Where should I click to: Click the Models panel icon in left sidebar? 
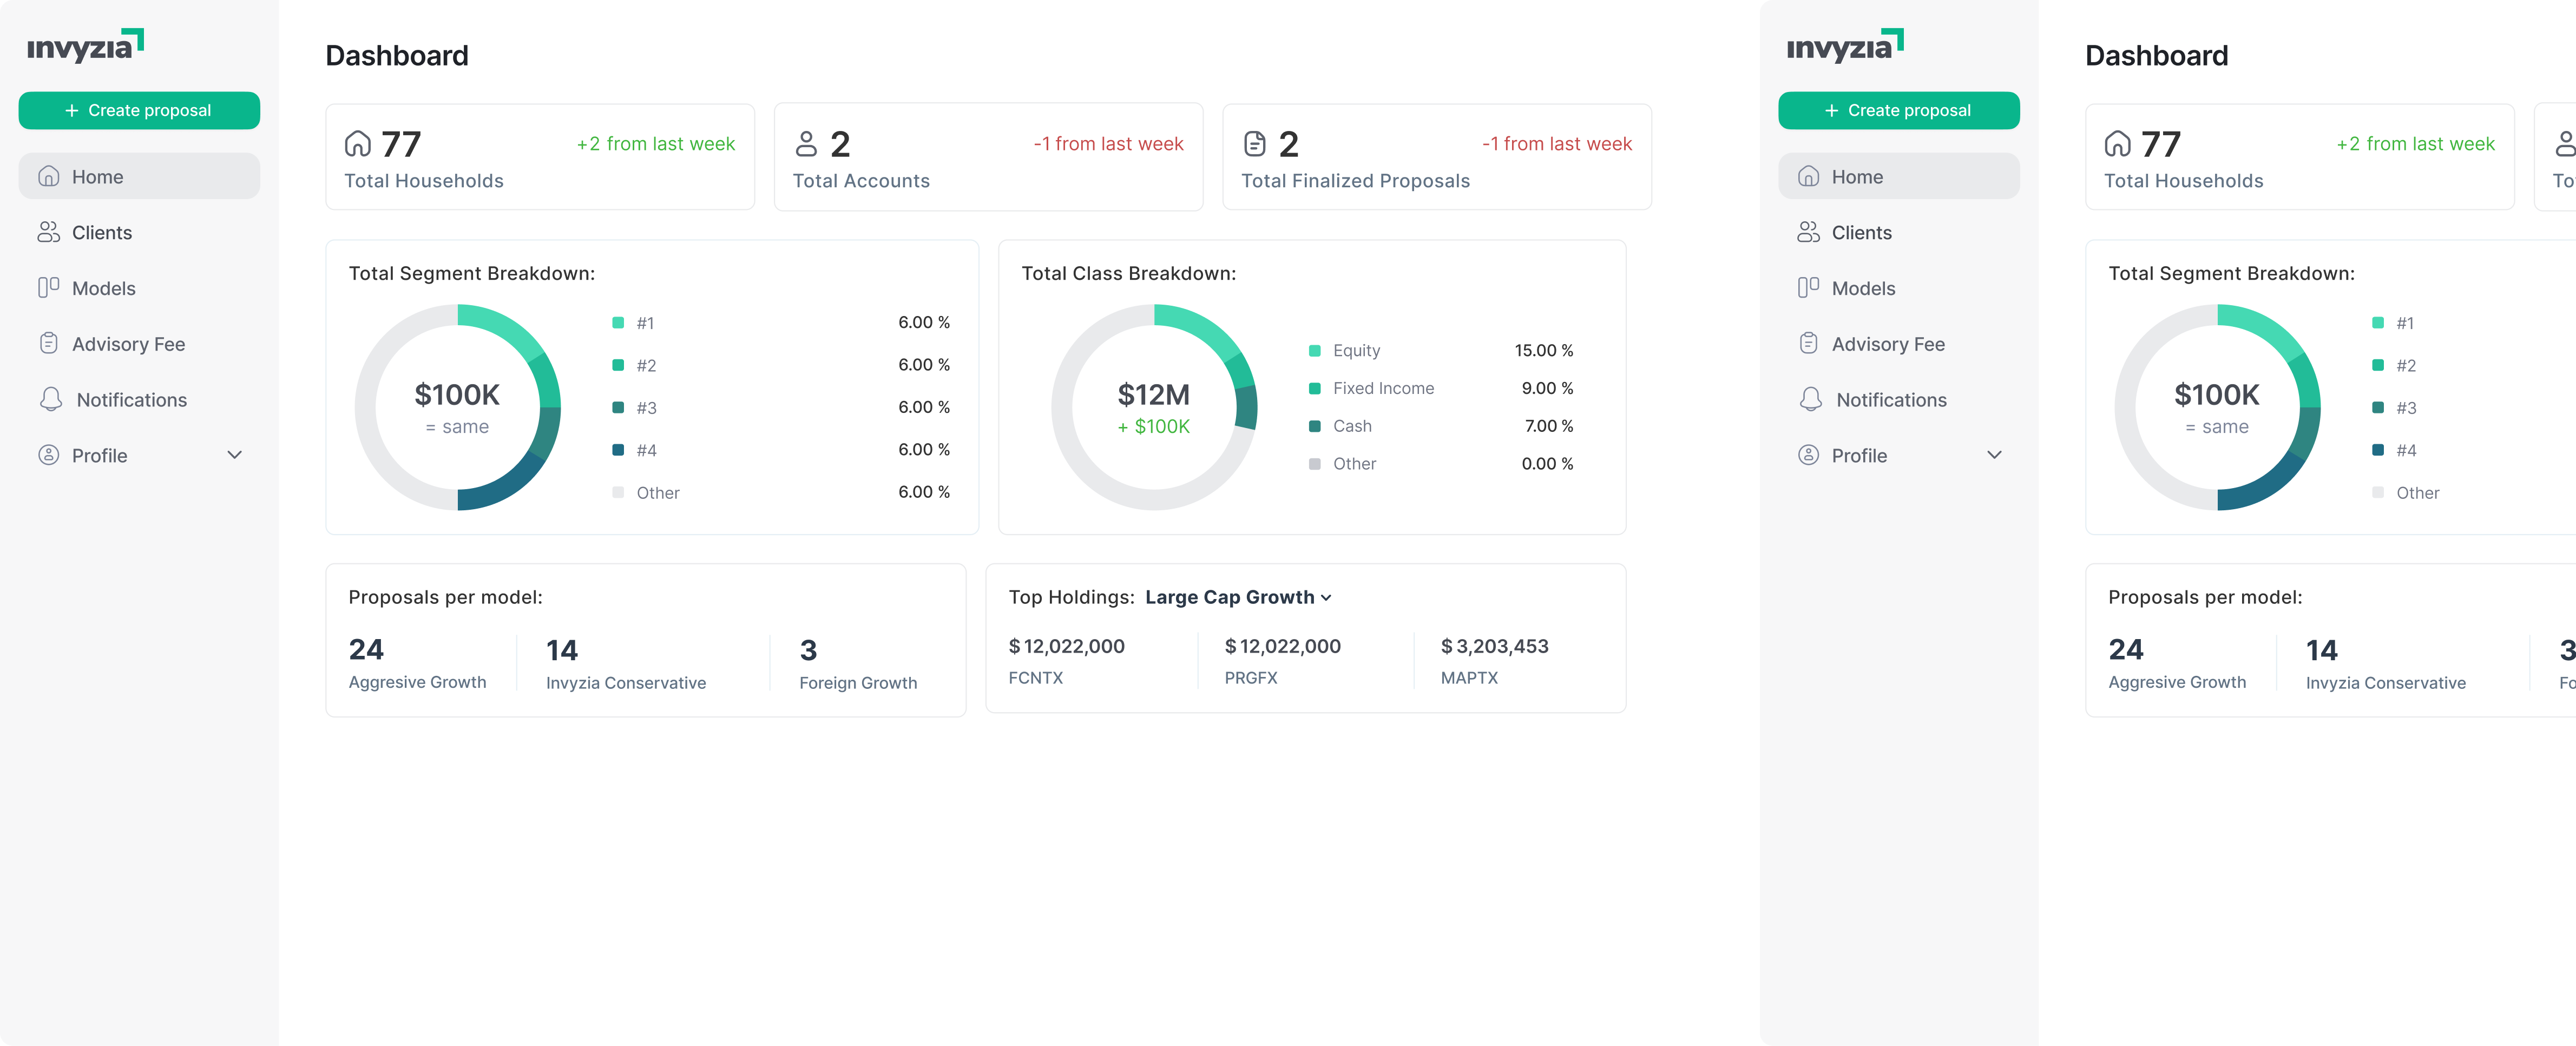point(48,288)
